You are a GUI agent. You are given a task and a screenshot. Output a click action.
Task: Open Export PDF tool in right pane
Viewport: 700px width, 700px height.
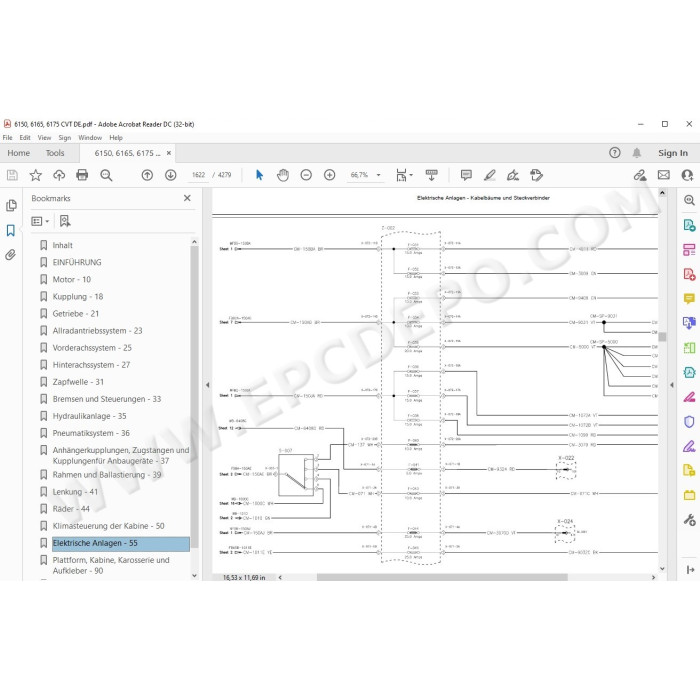point(689,225)
